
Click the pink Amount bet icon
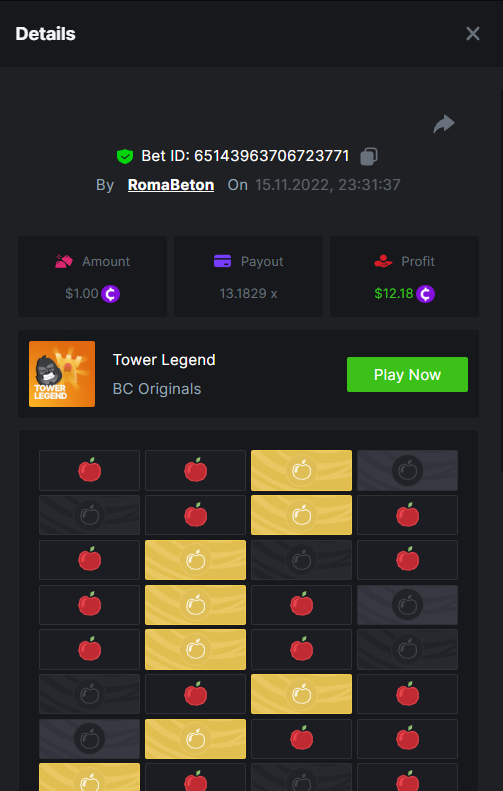[x=64, y=261]
